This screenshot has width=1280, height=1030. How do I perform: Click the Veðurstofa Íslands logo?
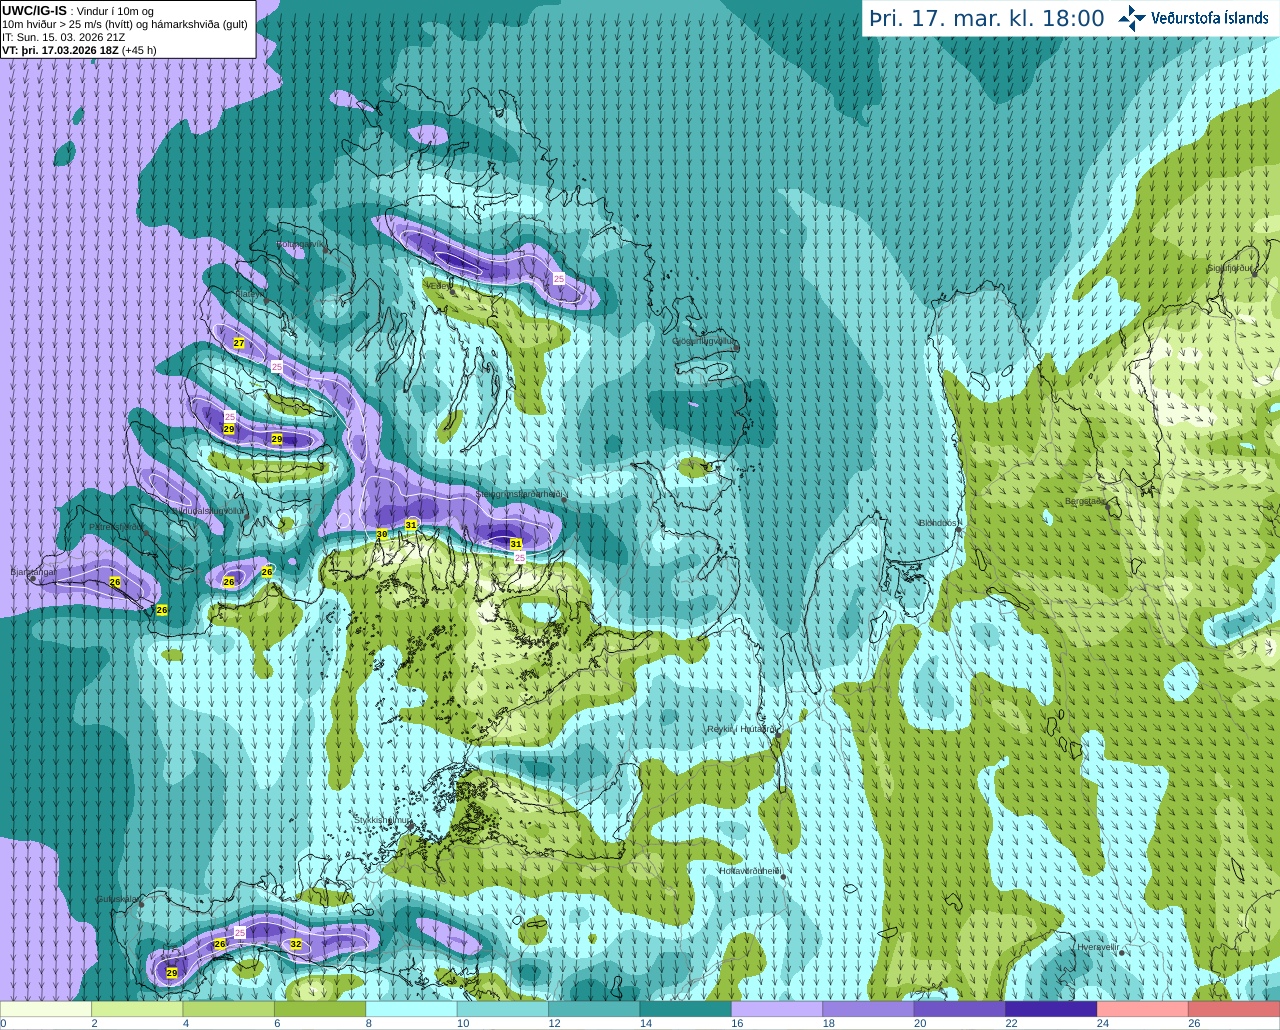(x=1193, y=18)
